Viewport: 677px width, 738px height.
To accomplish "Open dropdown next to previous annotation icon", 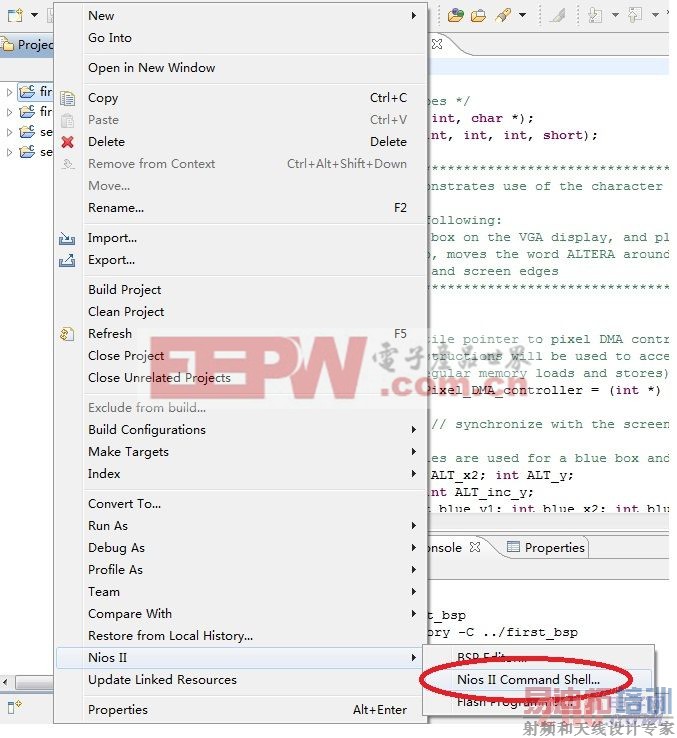I will [x=655, y=16].
